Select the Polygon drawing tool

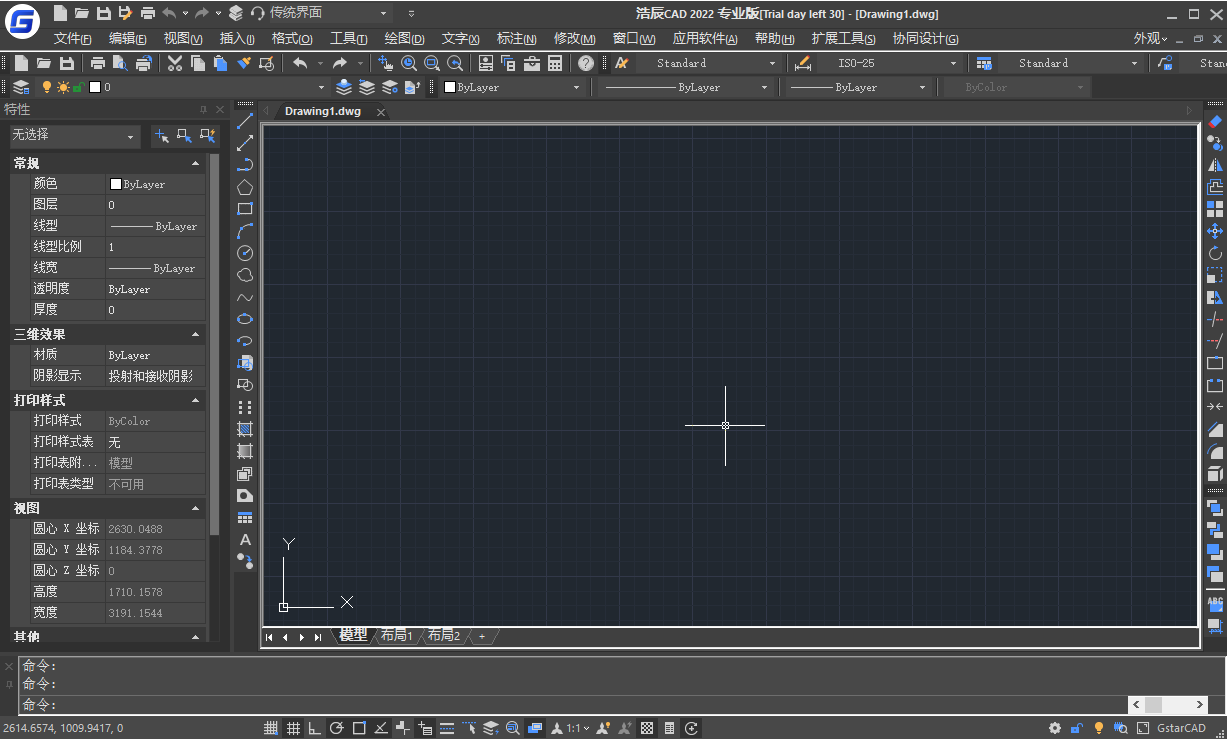(245, 187)
